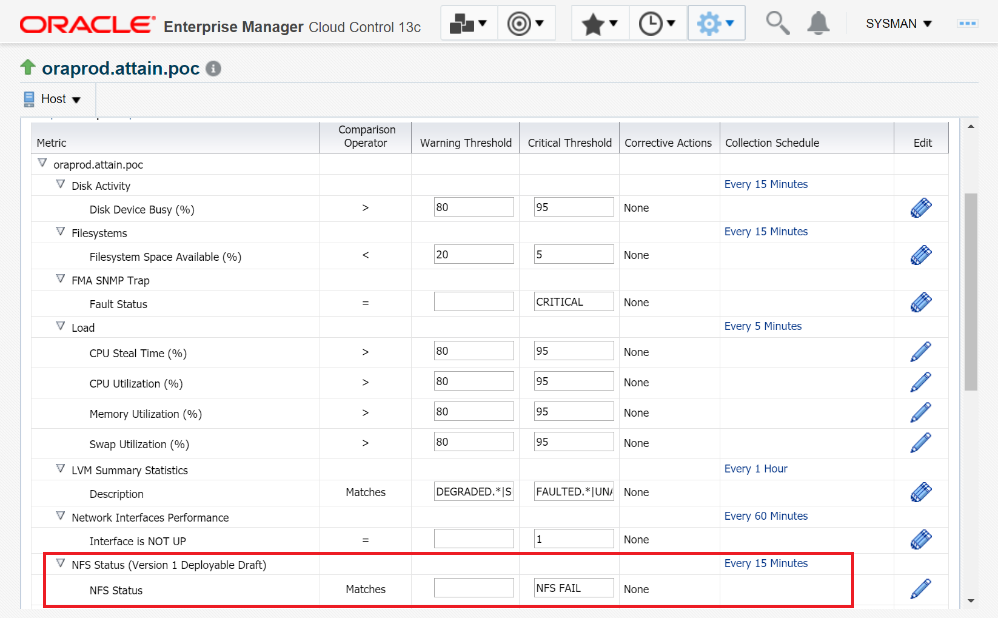Open the Host dropdown menu
Viewport: 998px width, 618px height.
tap(52, 99)
